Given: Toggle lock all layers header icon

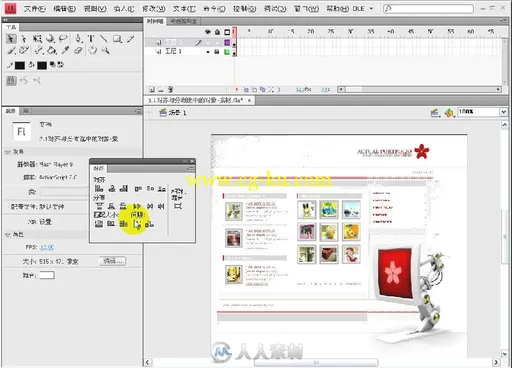Looking at the screenshot, I should [x=217, y=32].
